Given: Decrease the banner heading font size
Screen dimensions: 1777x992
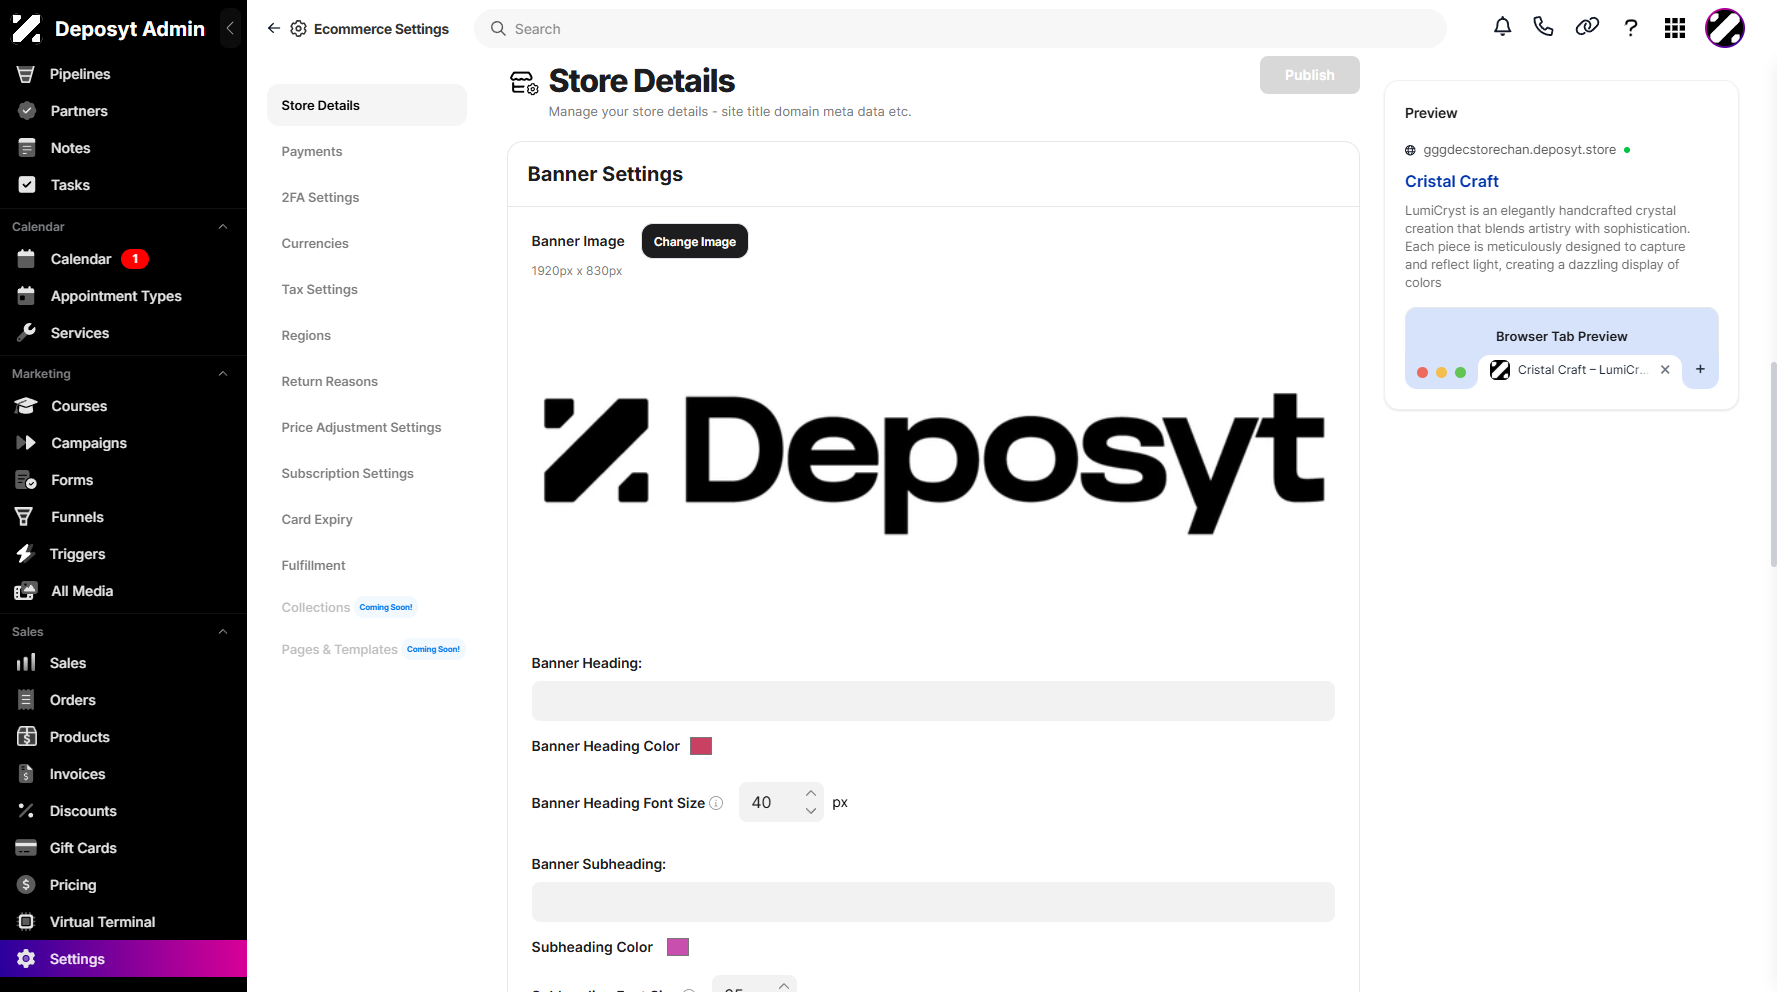Looking at the screenshot, I should (x=811, y=811).
